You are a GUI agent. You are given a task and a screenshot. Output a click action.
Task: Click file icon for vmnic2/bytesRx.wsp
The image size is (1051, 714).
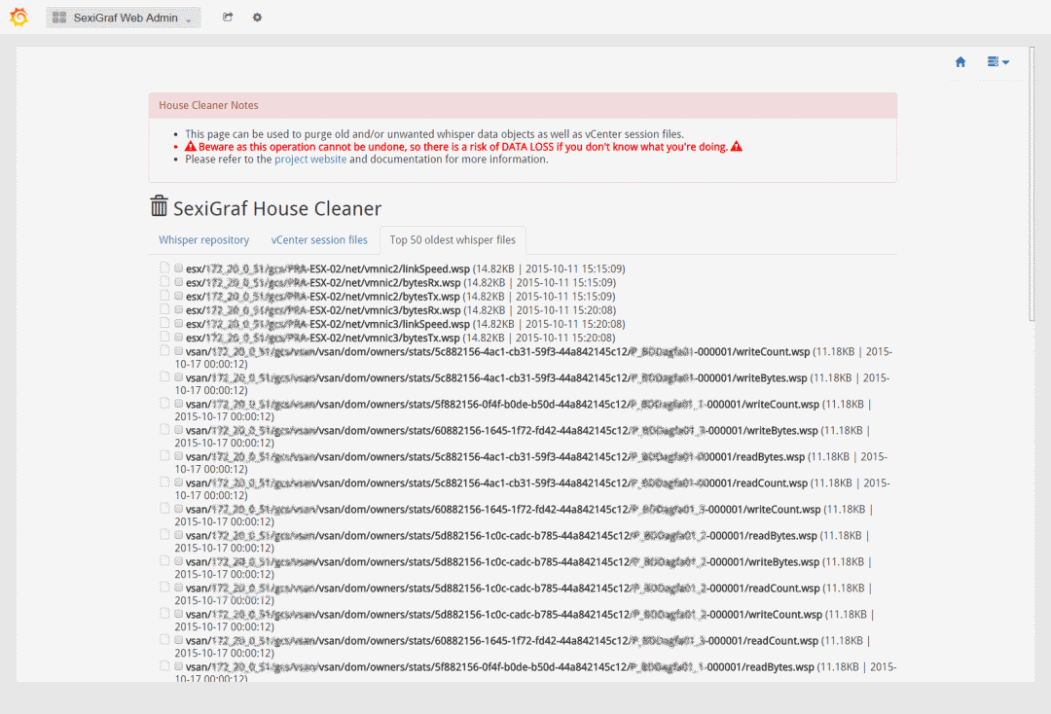tap(165, 282)
